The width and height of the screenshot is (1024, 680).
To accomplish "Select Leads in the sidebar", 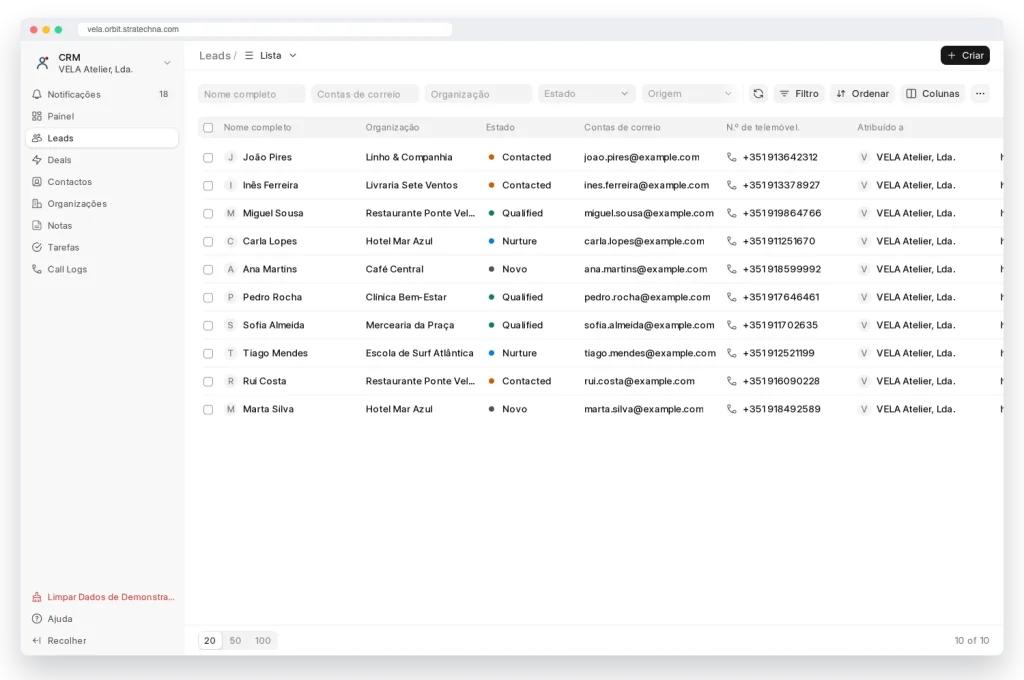I will pyautogui.click(x=101, y=138).
